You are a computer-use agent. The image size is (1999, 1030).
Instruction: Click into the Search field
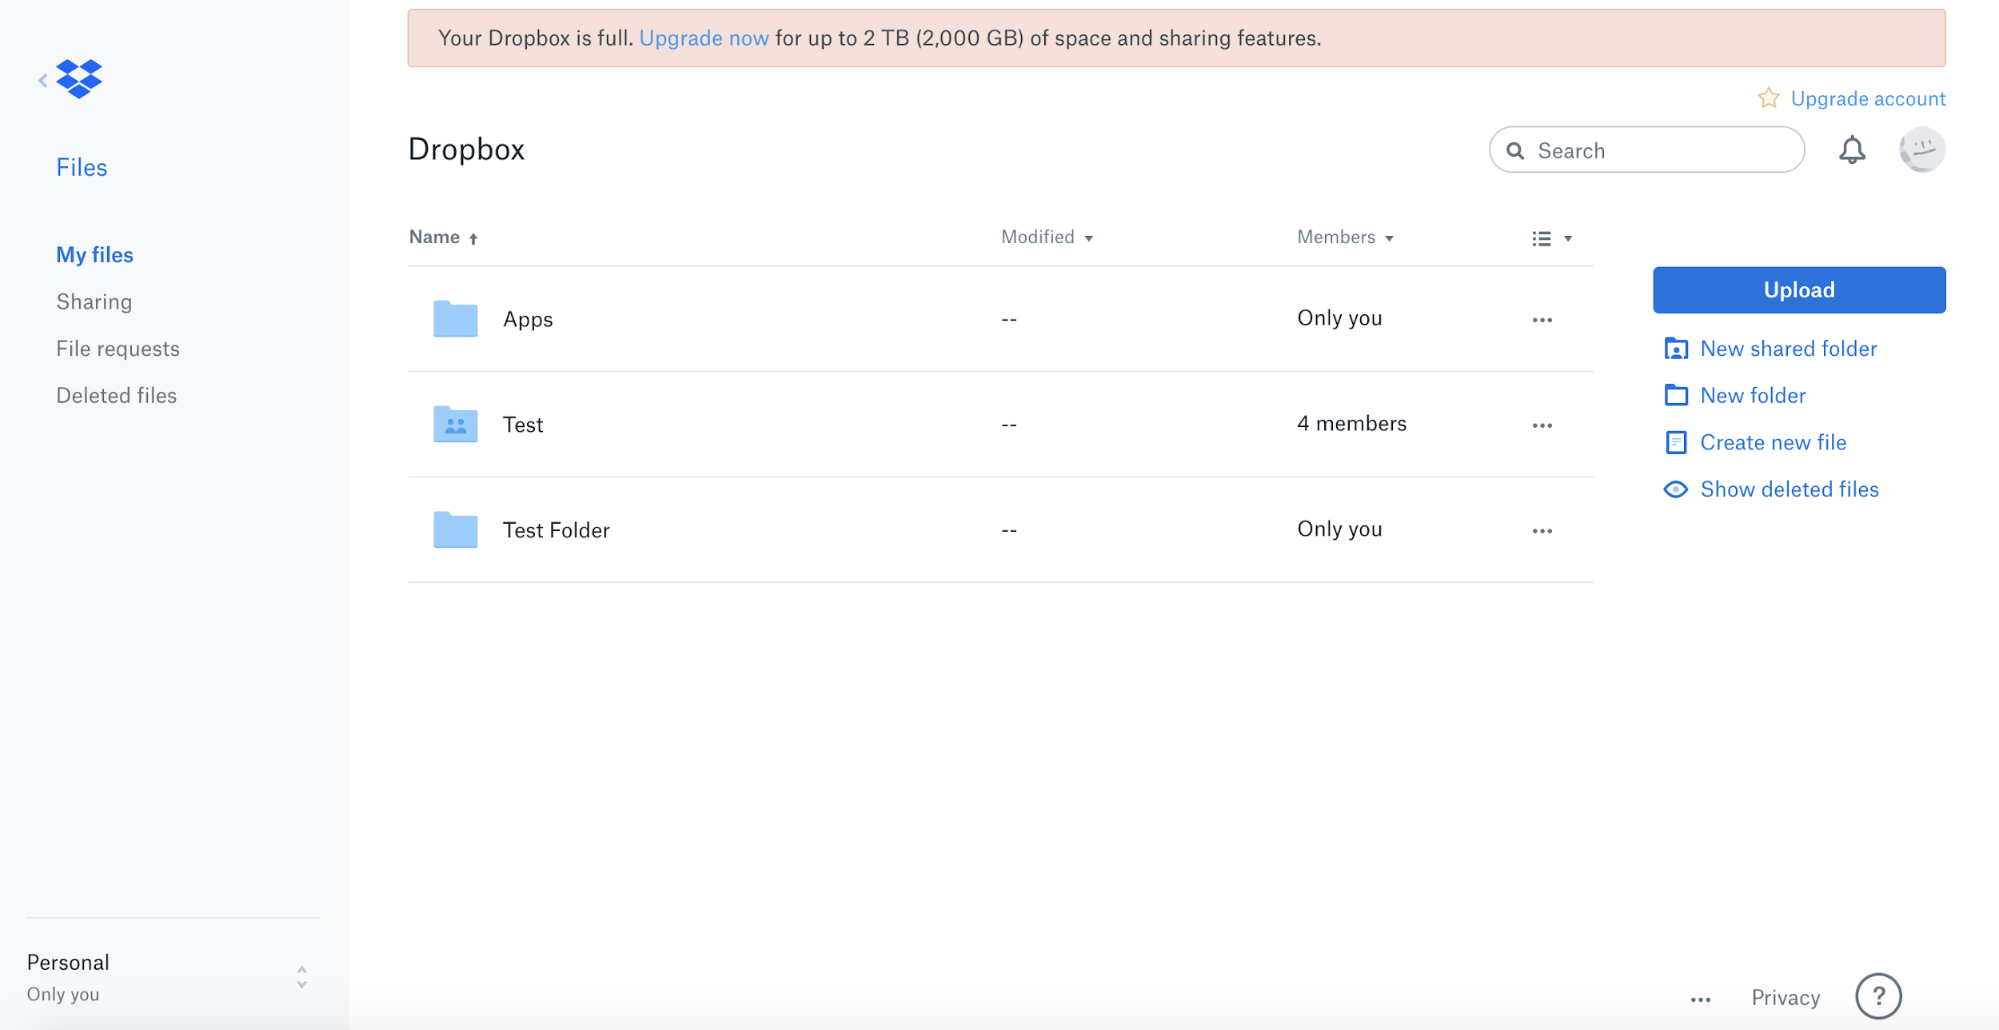click(1660, 150)
